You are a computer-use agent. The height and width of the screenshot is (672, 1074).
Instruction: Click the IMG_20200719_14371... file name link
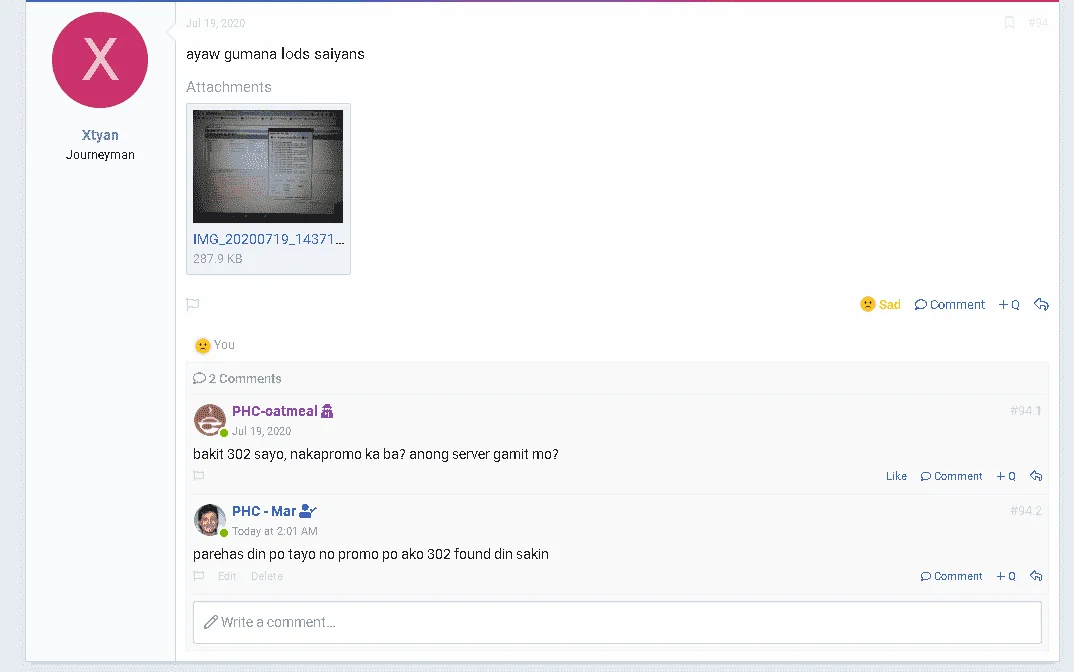(x=268, y=239)
